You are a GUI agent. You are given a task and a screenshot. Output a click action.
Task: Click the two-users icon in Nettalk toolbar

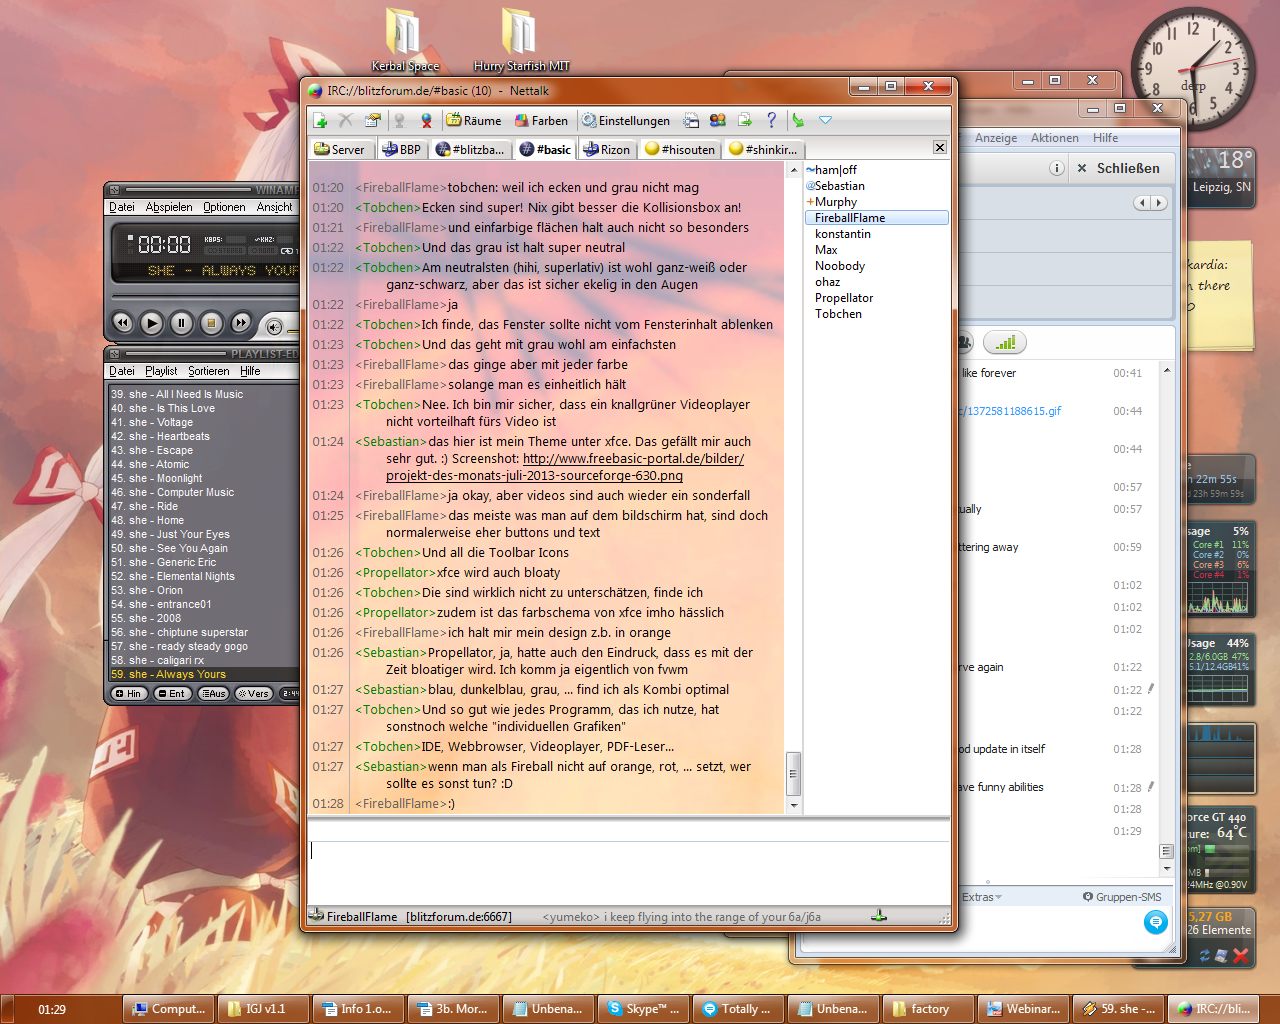(717, 120)
